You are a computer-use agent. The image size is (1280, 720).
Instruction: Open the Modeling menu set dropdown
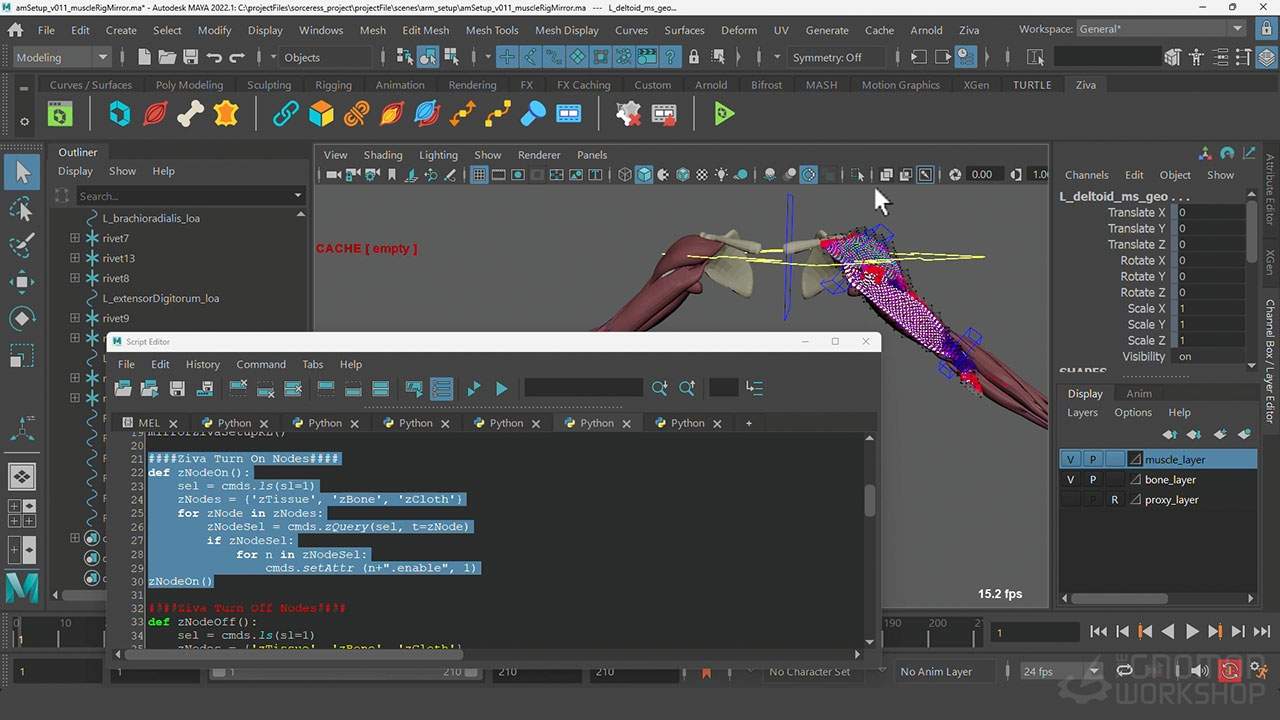pos(62,57)
